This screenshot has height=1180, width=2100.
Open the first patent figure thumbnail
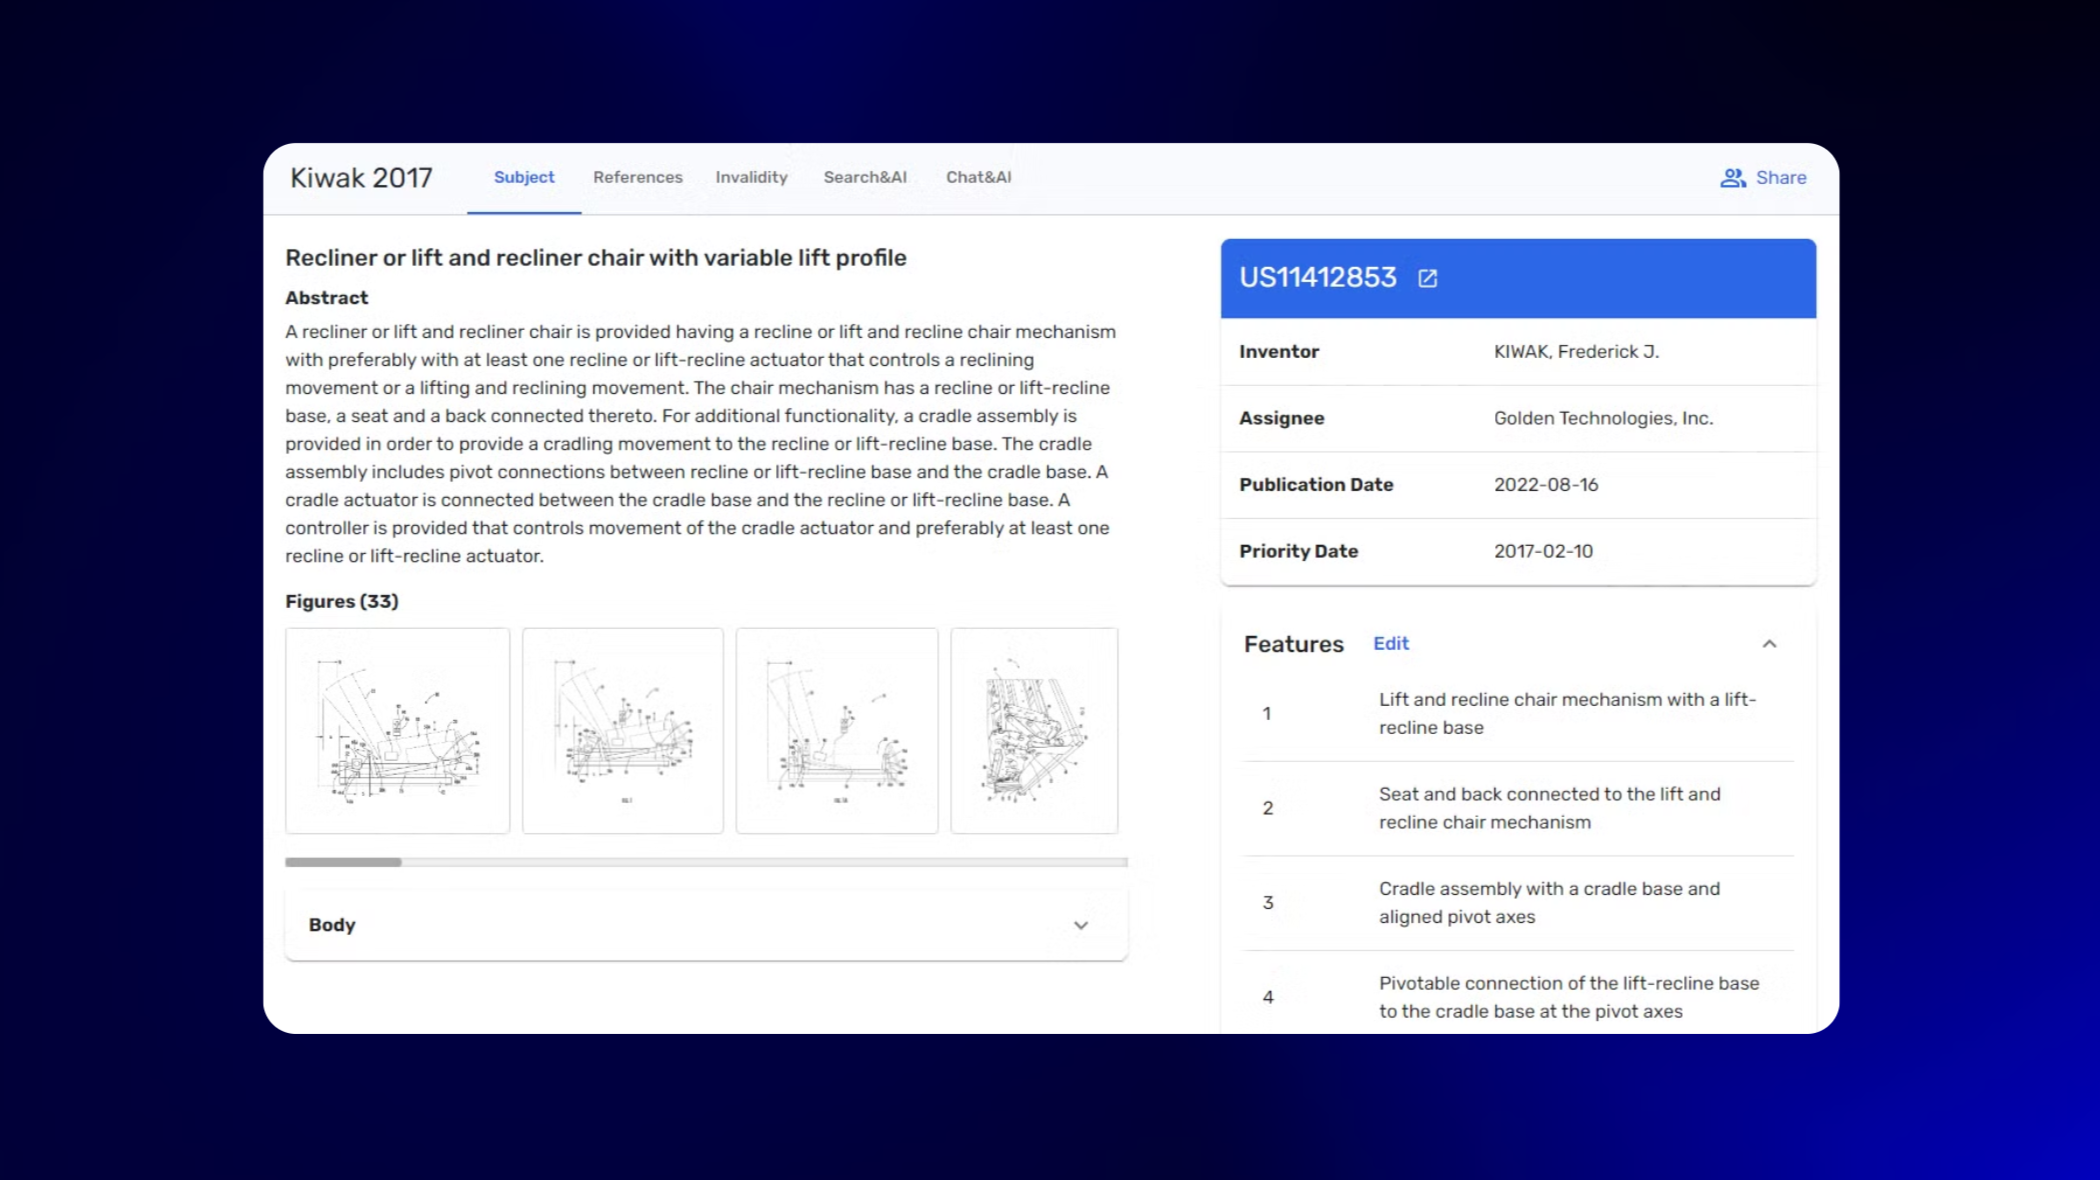(x=397, y=730)
